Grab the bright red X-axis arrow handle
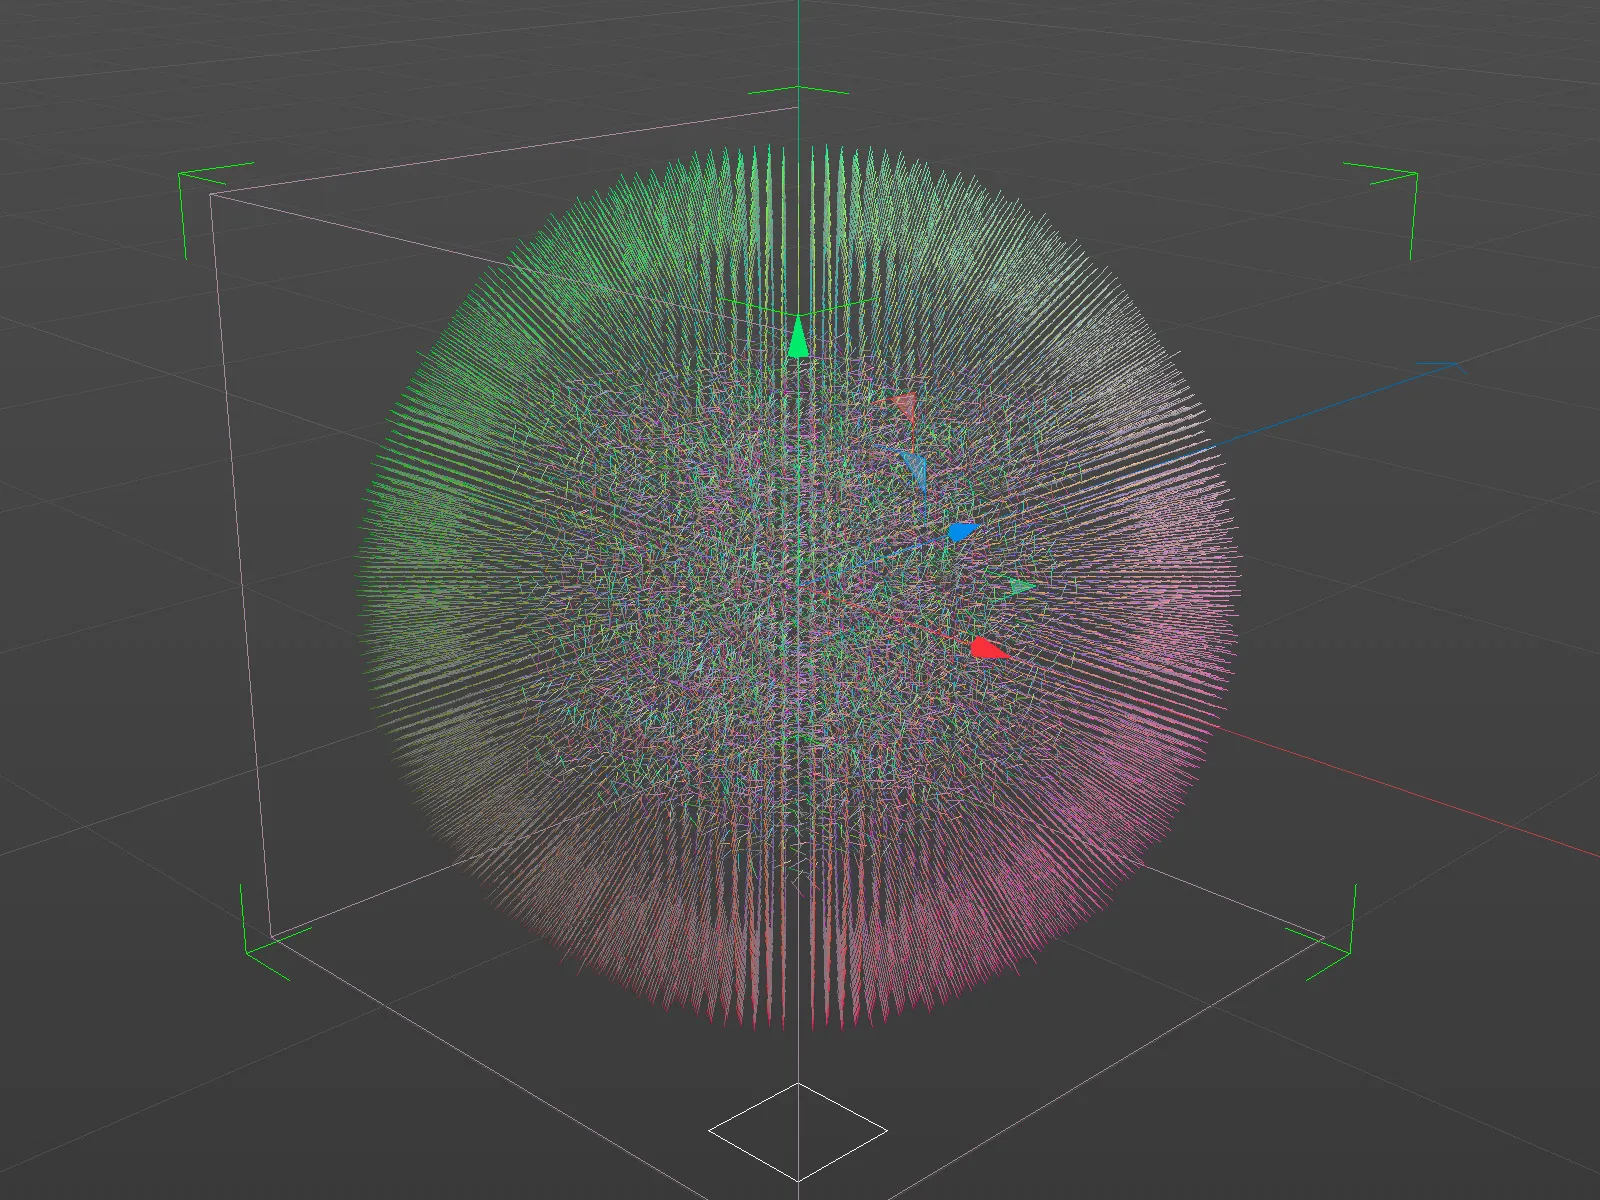The width and height of the screenshot is (1600, 1200). click(990, 648)
